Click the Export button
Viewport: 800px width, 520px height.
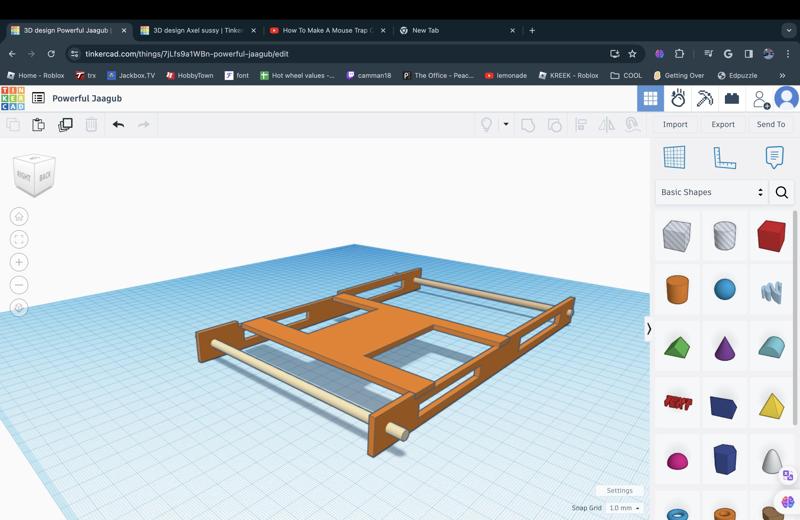tap(722, 125)
